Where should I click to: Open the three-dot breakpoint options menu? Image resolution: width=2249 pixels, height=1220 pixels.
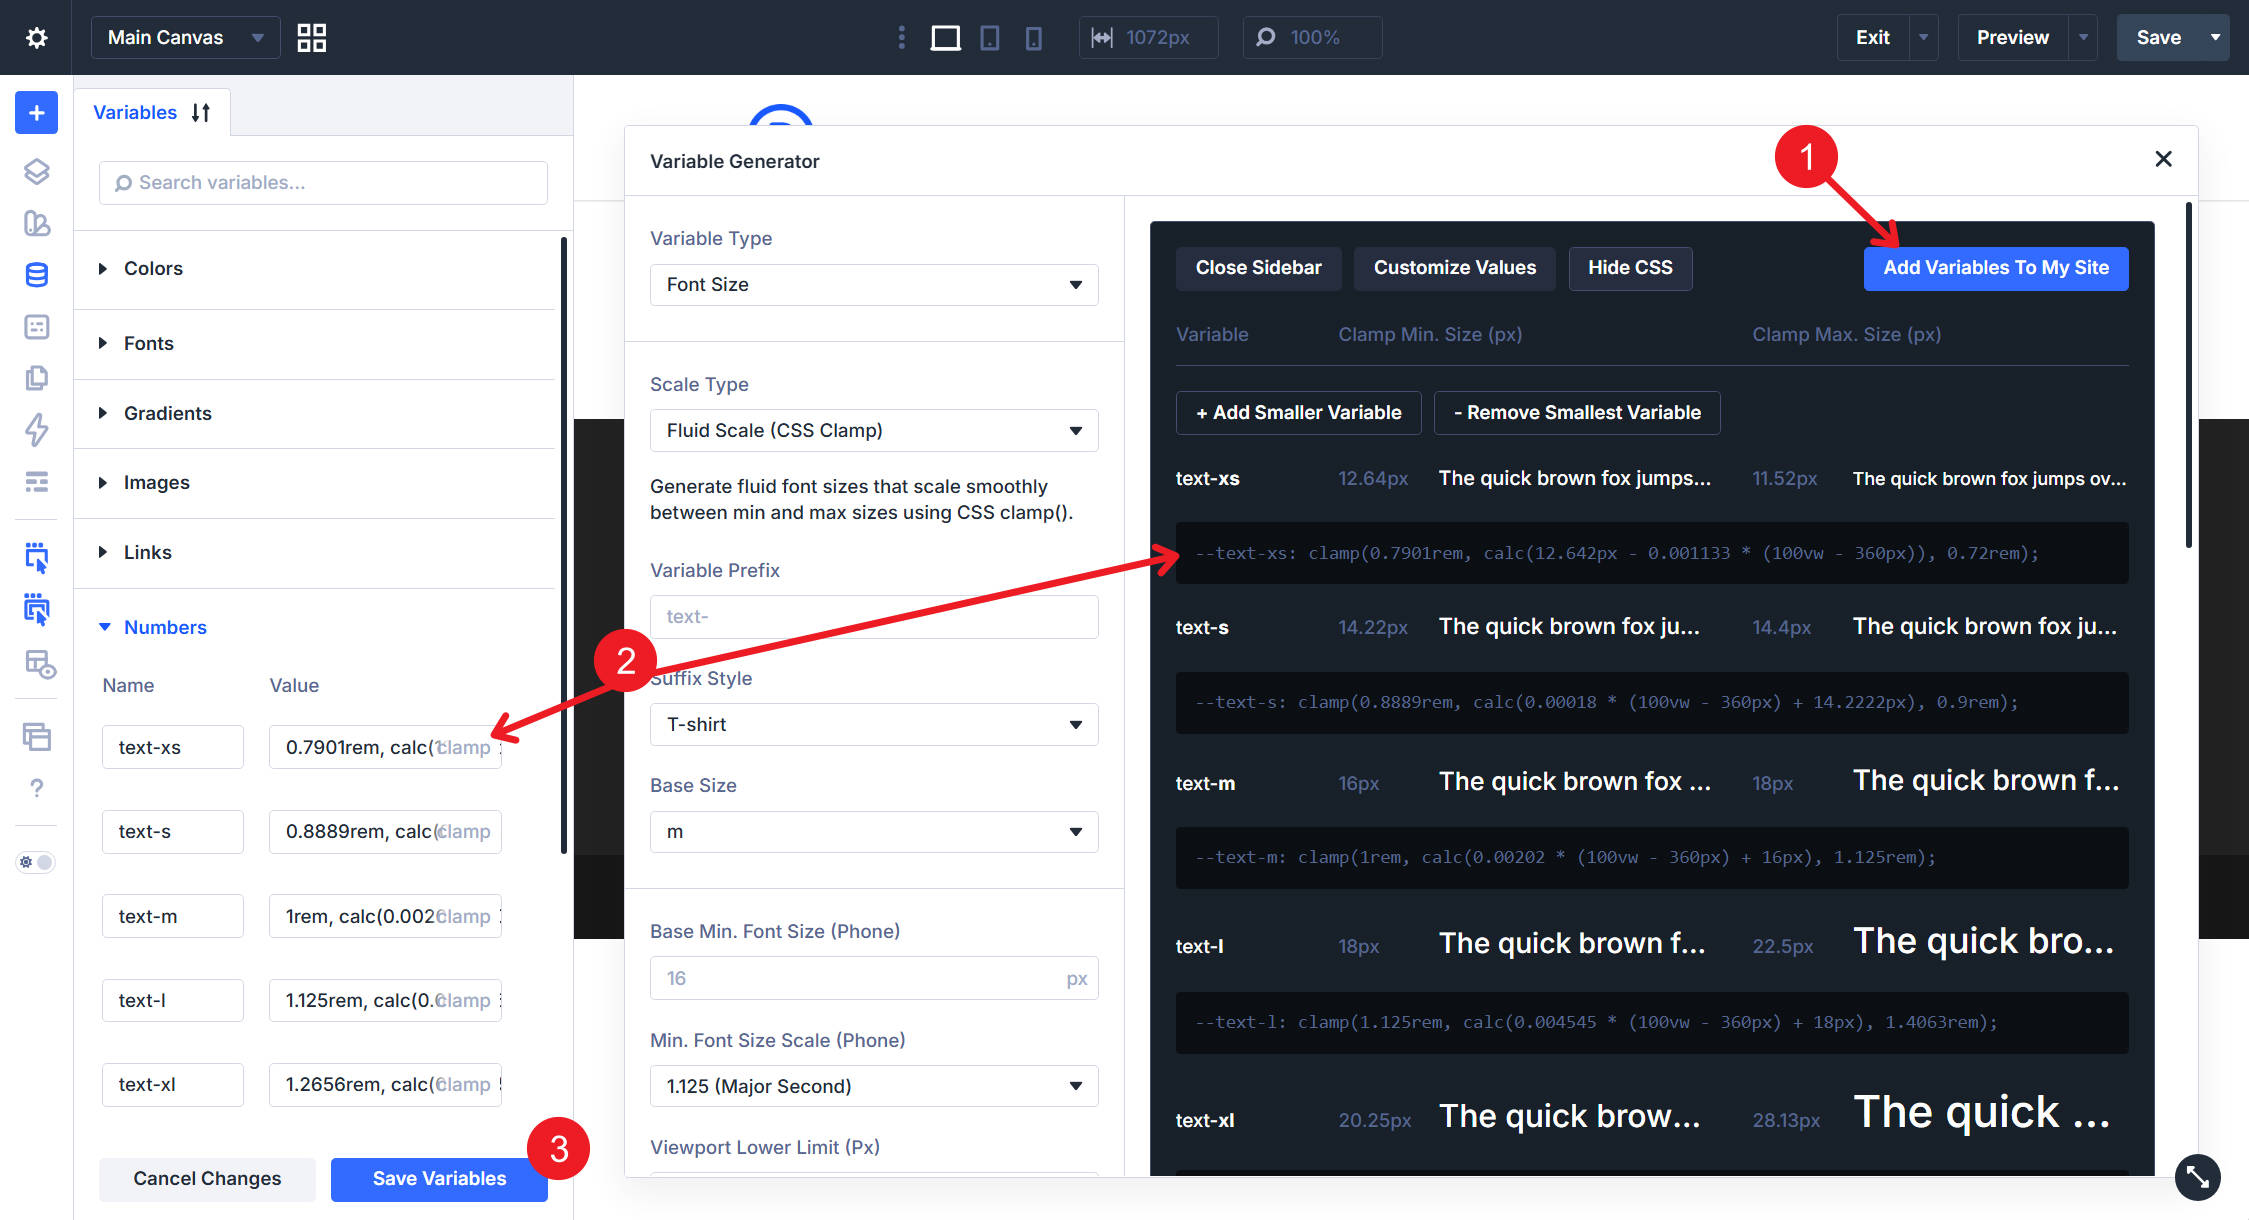[x=902, y=38]
